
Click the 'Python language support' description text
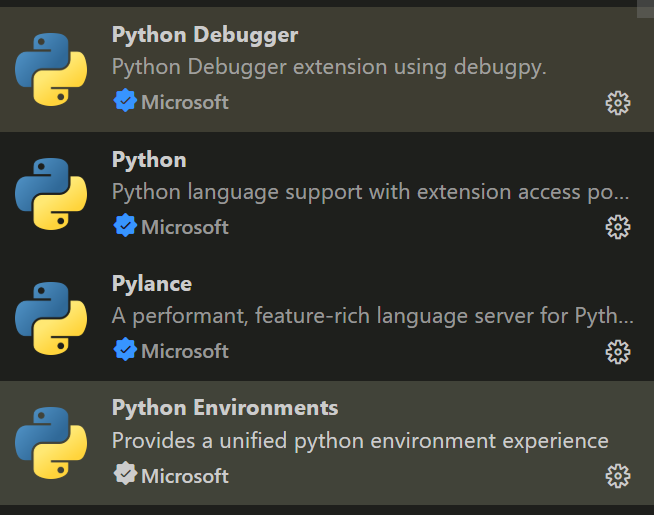[370, 191]
